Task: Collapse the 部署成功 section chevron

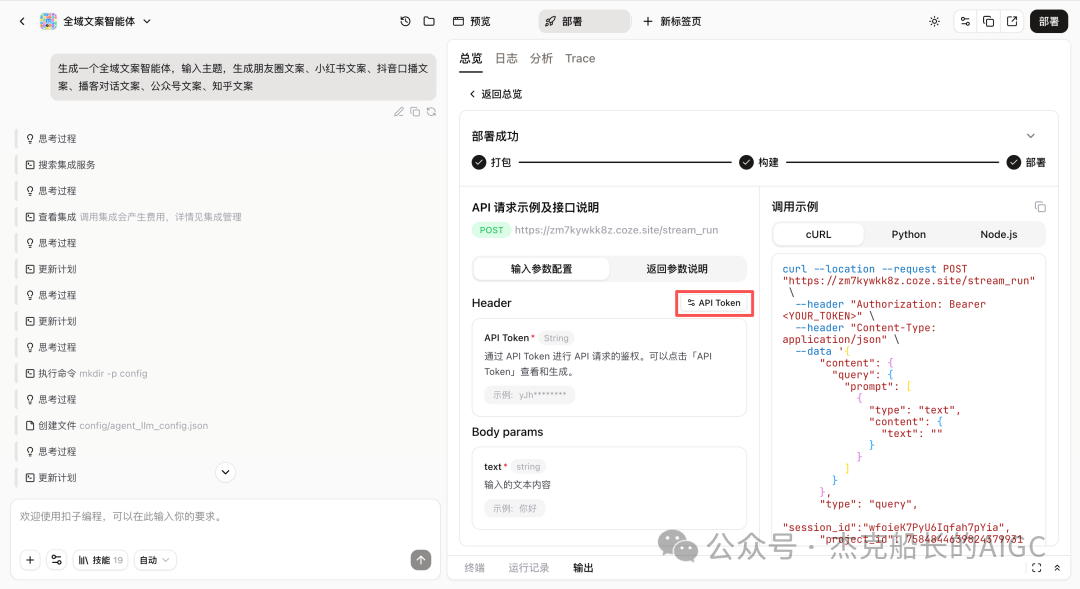Action: click(x=1030, y=136)
